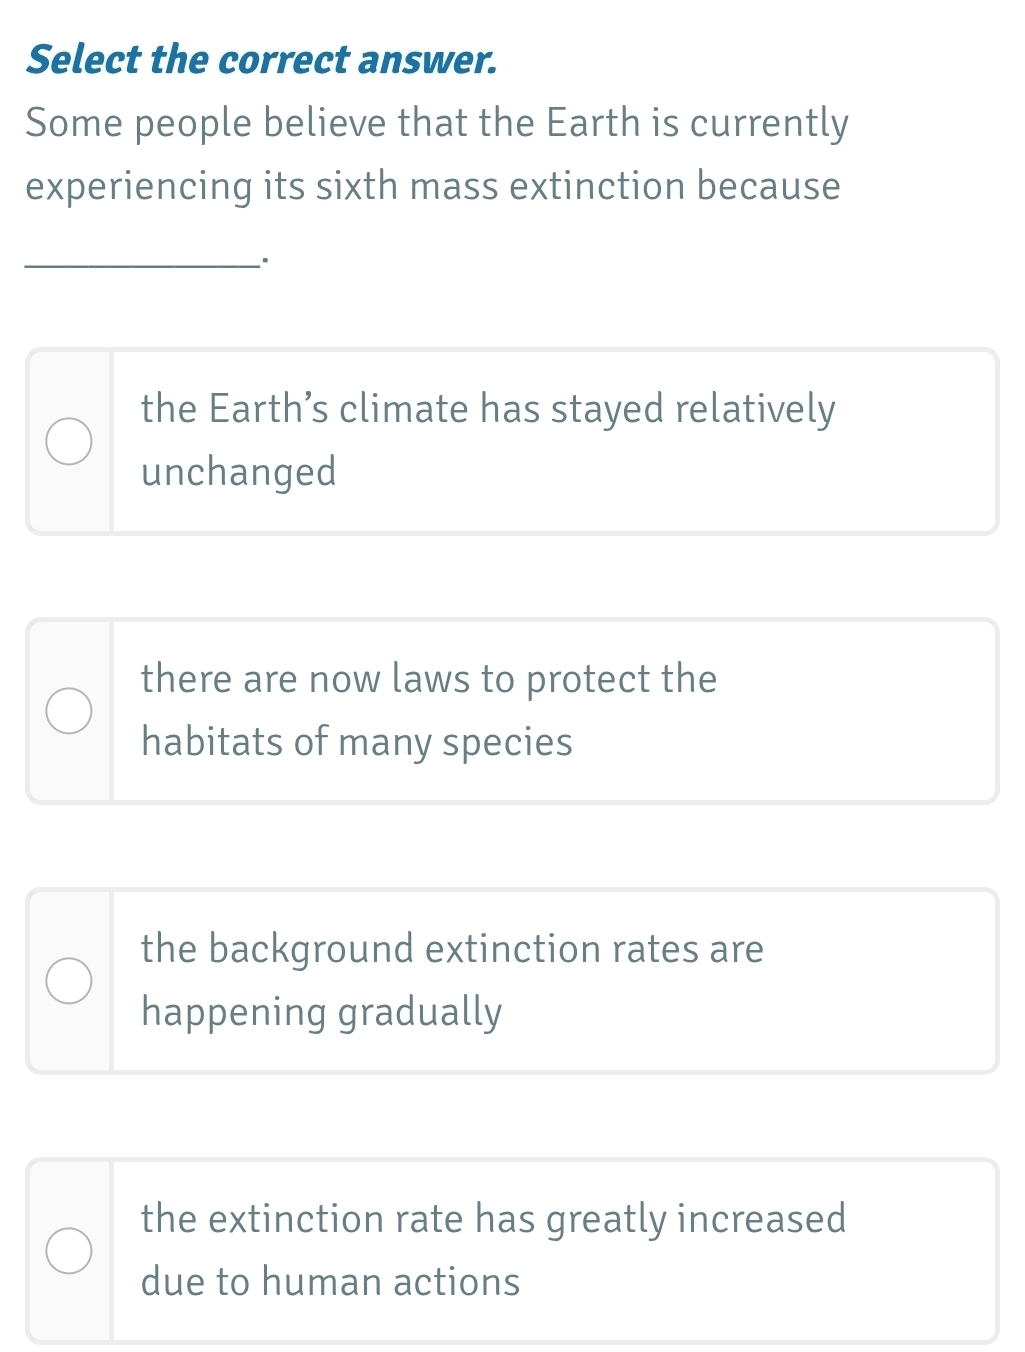Click "habitats of many species" in the second option
Viewport: 1025px width, 1352px height.
[356, 742]
